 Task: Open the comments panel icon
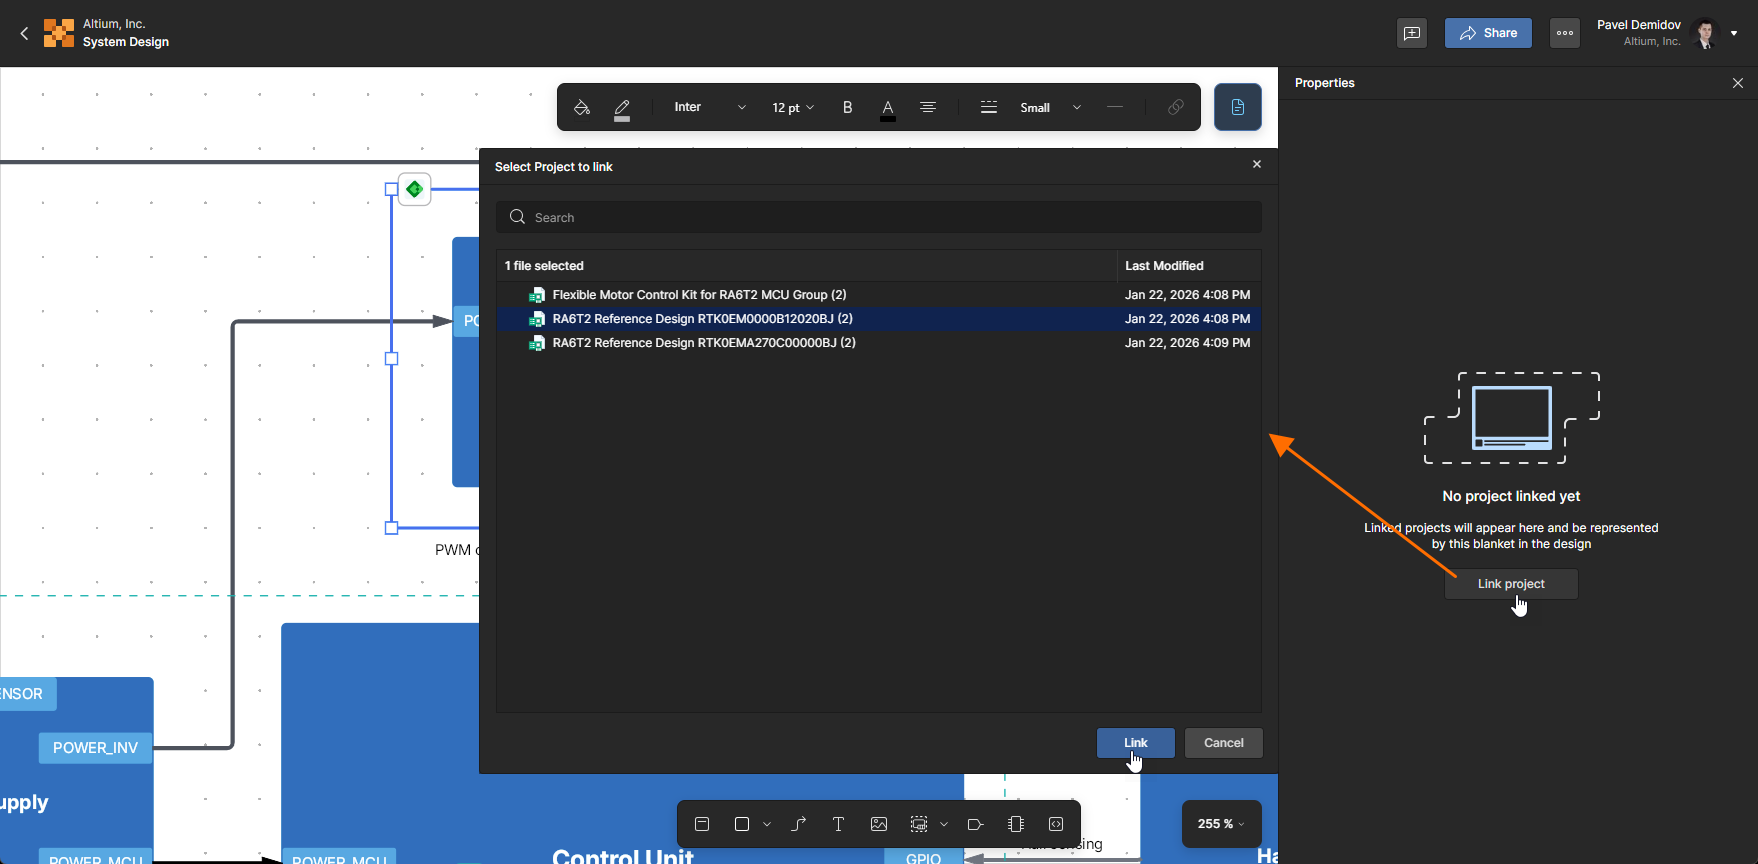click(x=1412, y=33)
